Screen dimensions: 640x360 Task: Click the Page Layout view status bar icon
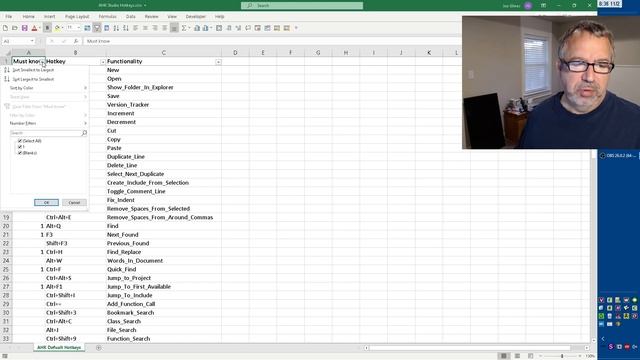coord(517,356)
